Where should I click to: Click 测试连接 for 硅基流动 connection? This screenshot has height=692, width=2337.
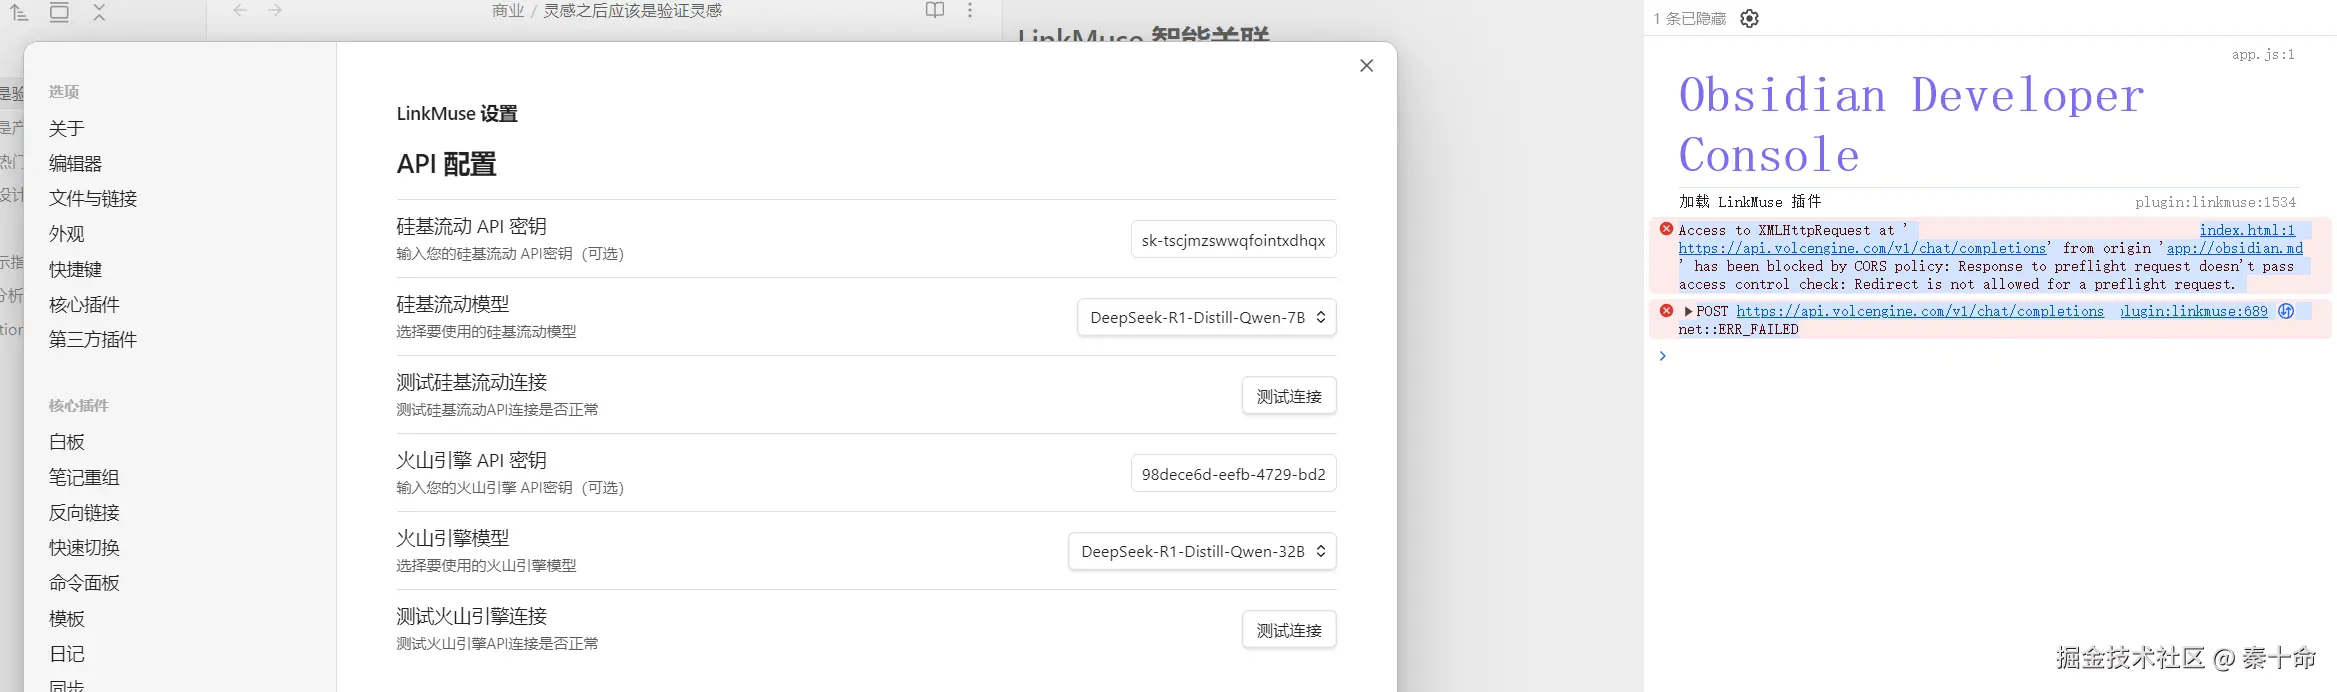point(1289,396)
